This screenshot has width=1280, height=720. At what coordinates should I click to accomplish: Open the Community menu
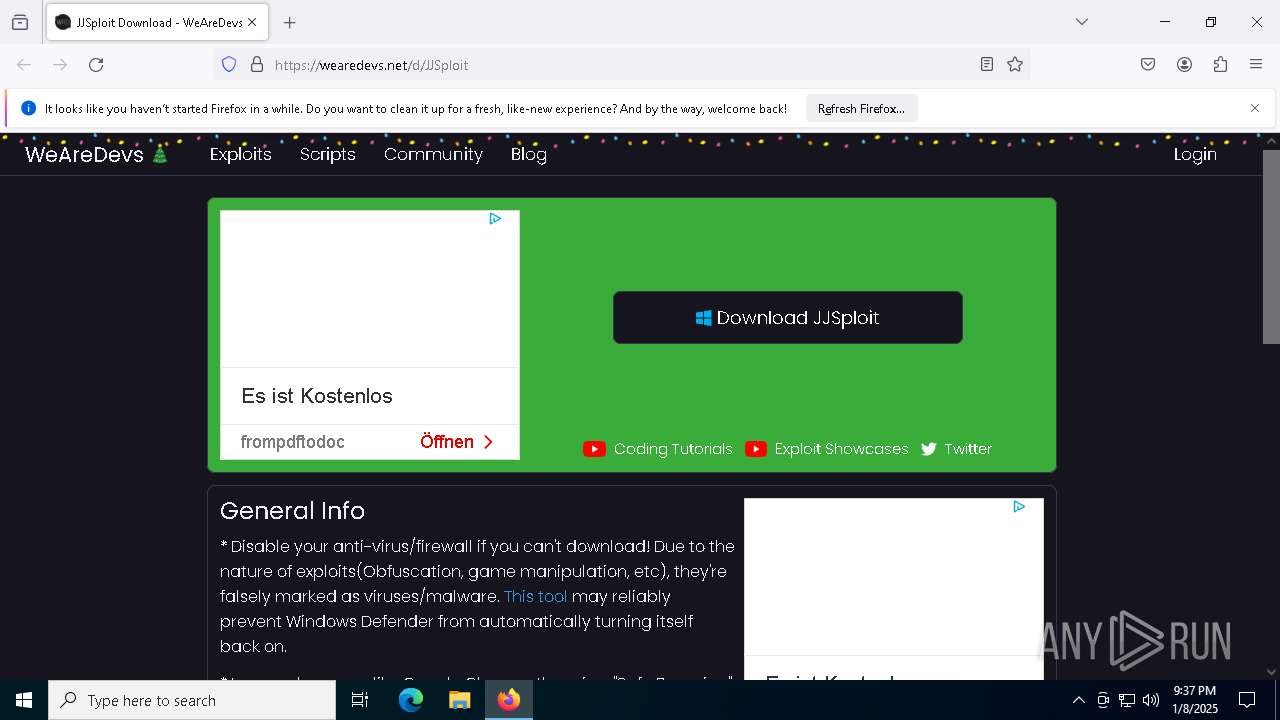point(433,155)
